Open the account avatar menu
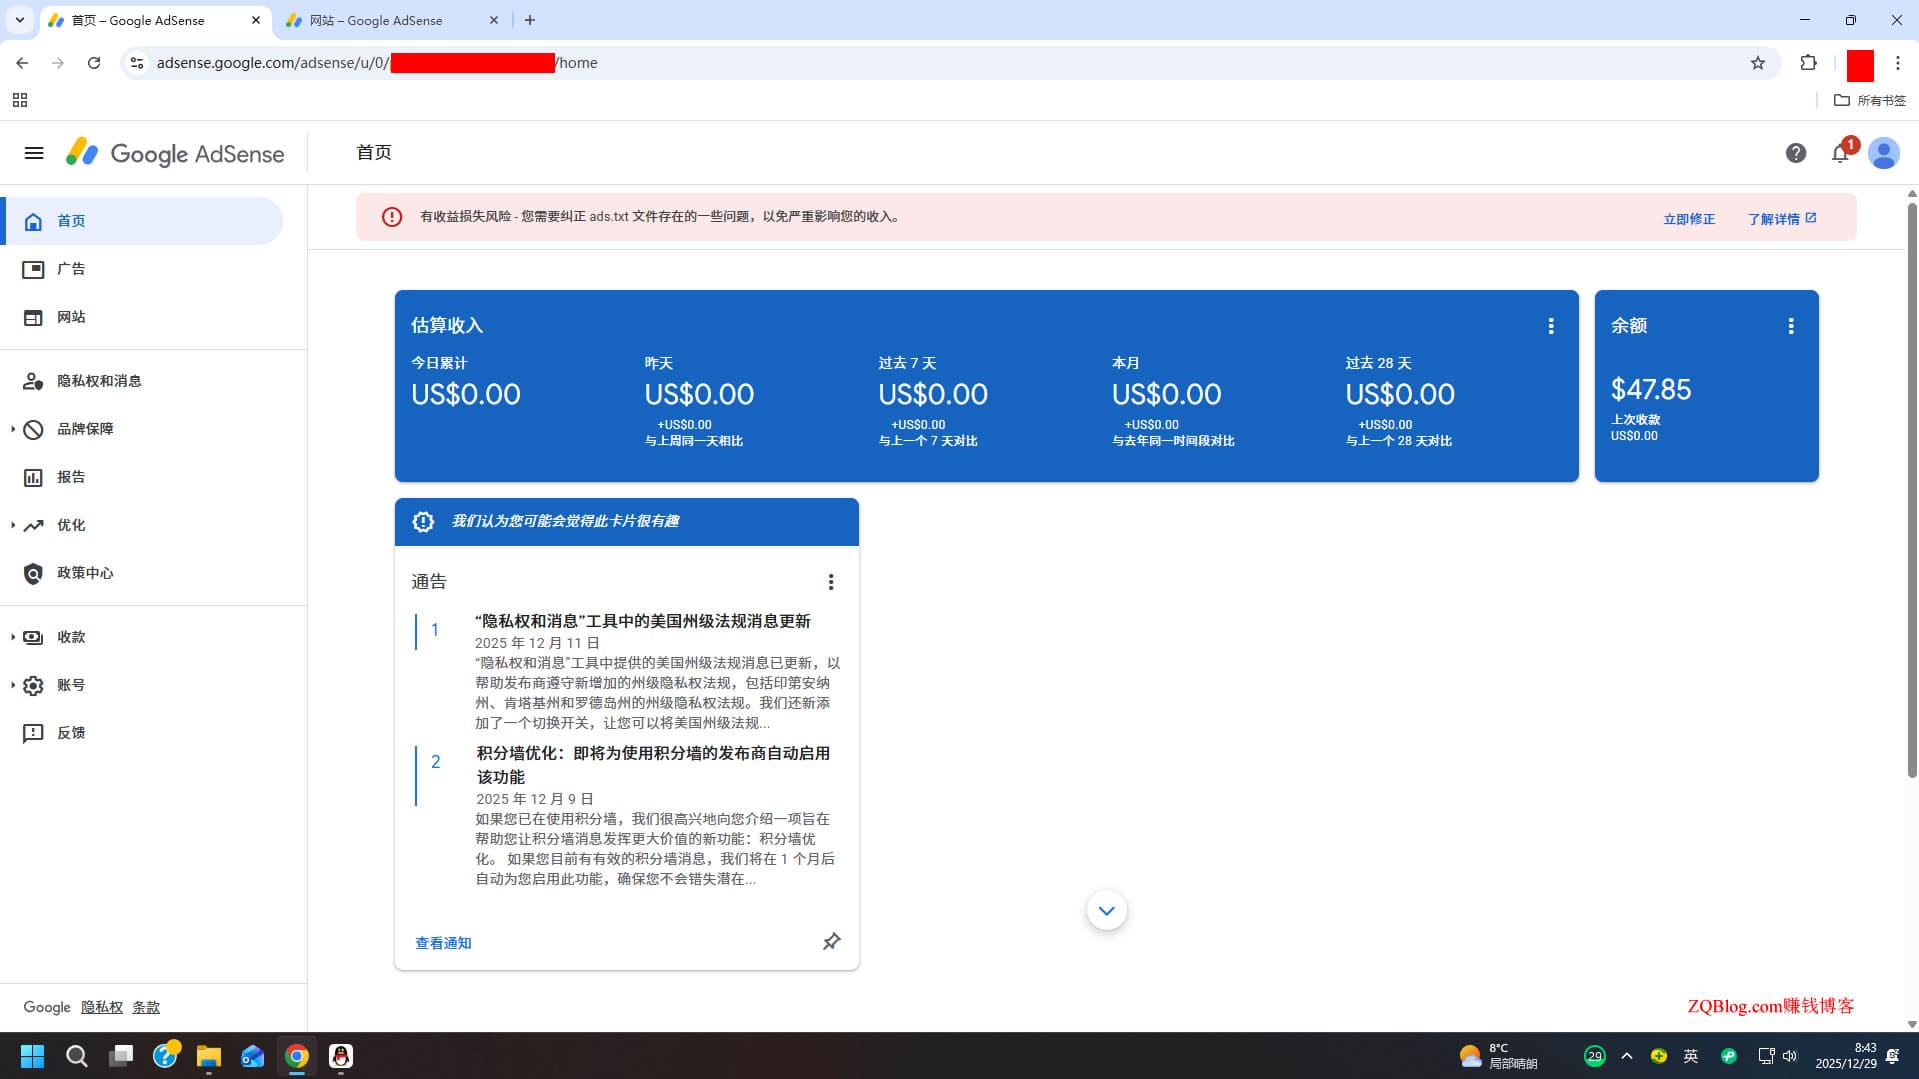Viewport: 1919px width, 1079px height. [x=1884, y=153]
